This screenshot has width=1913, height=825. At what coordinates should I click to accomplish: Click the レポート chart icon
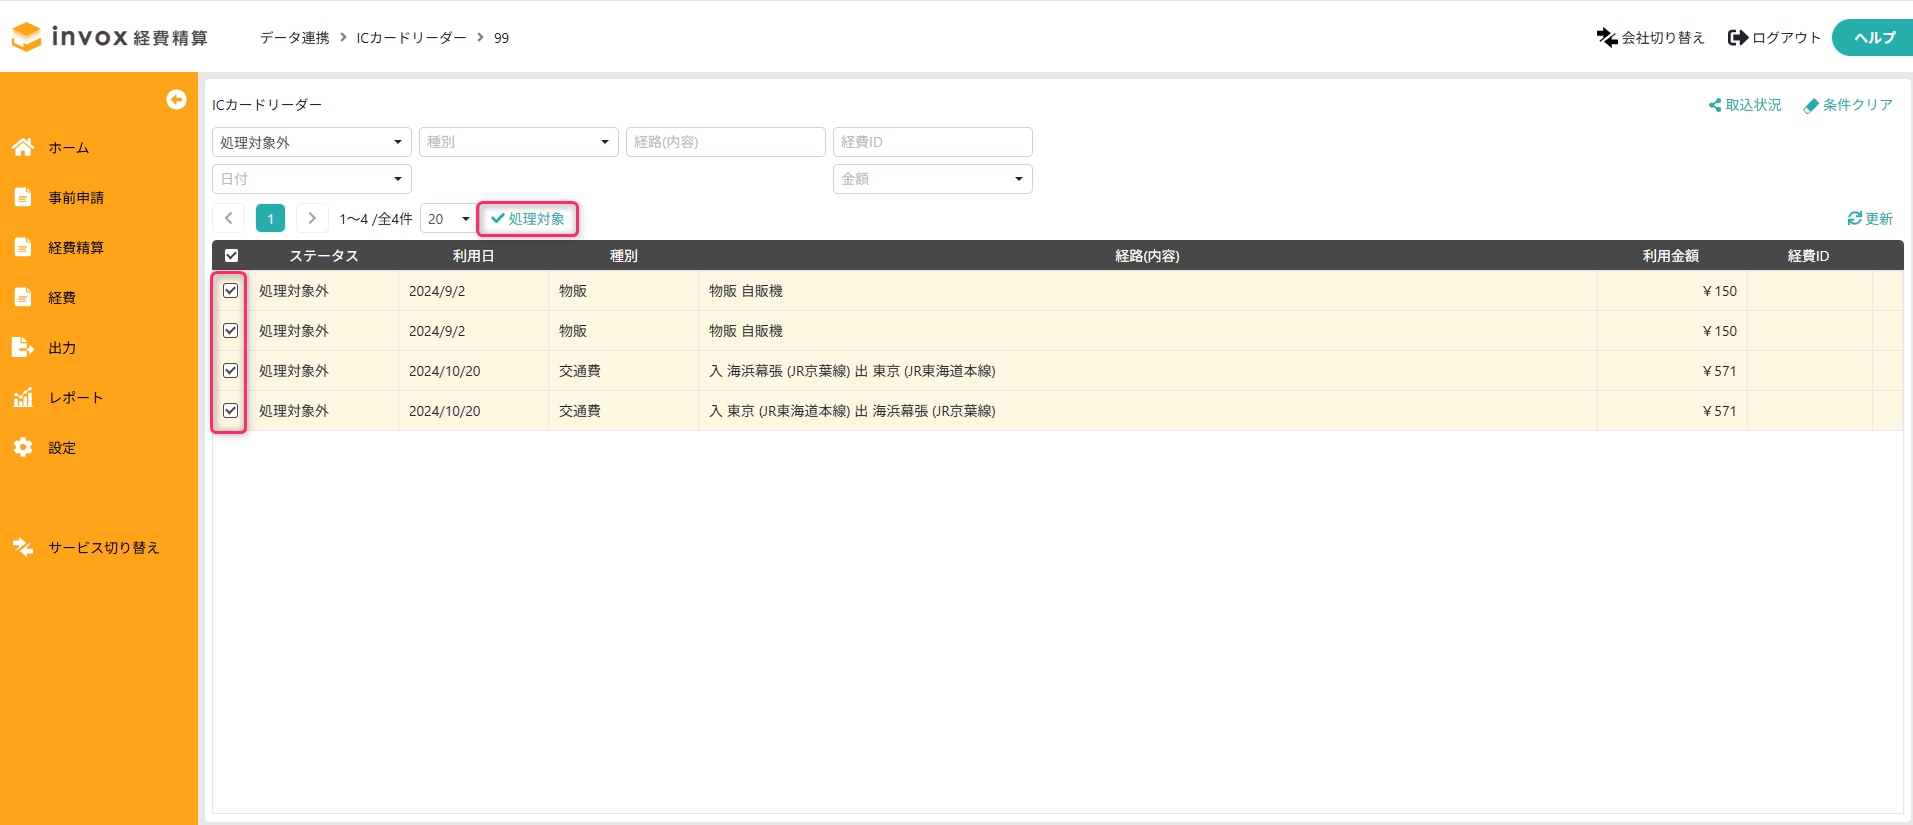(23, 397)
